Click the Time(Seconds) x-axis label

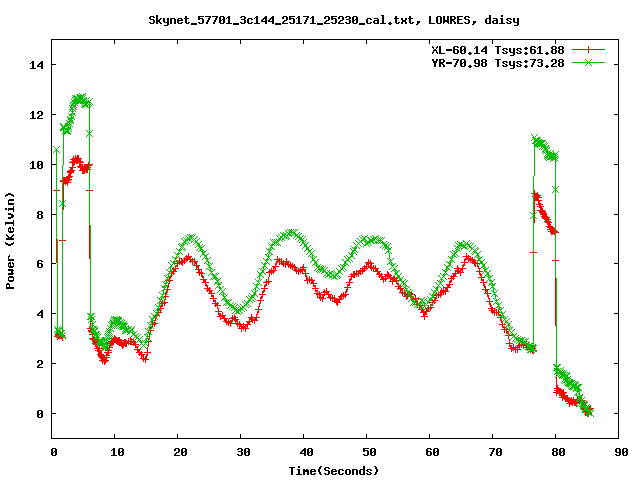[x=334, y=471]
